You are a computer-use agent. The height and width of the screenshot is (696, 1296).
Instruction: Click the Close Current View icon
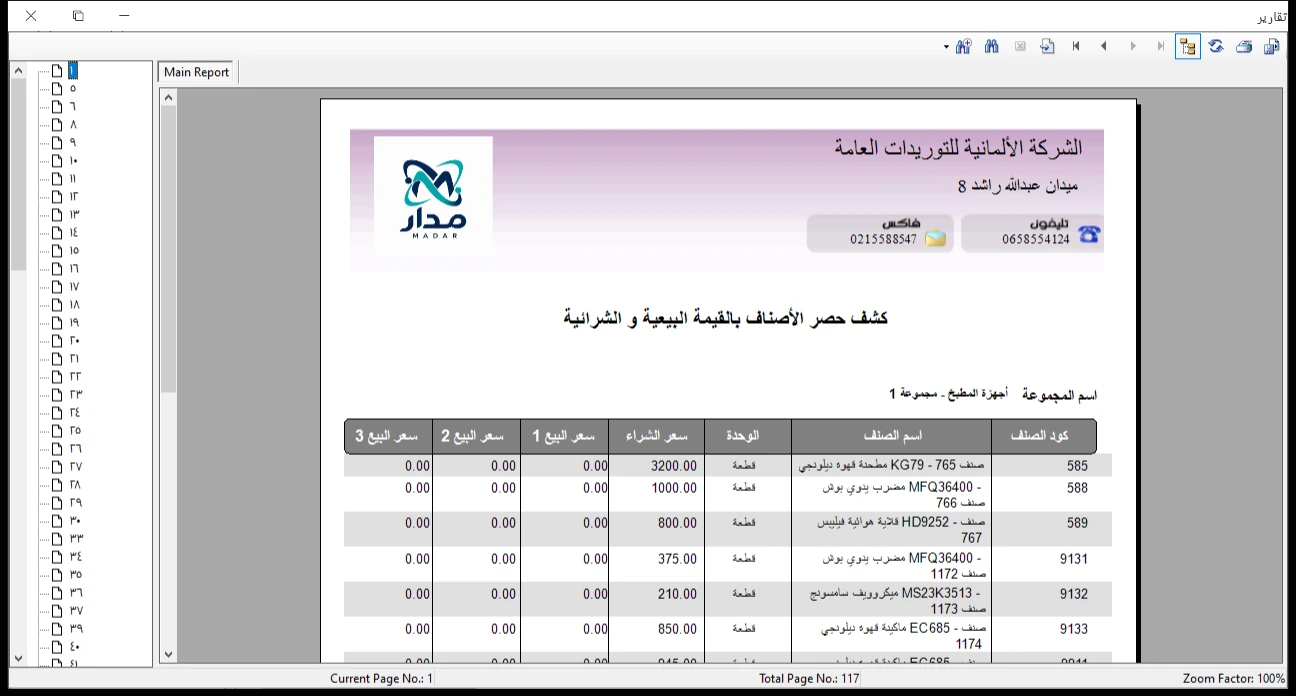click(1020, 46)
